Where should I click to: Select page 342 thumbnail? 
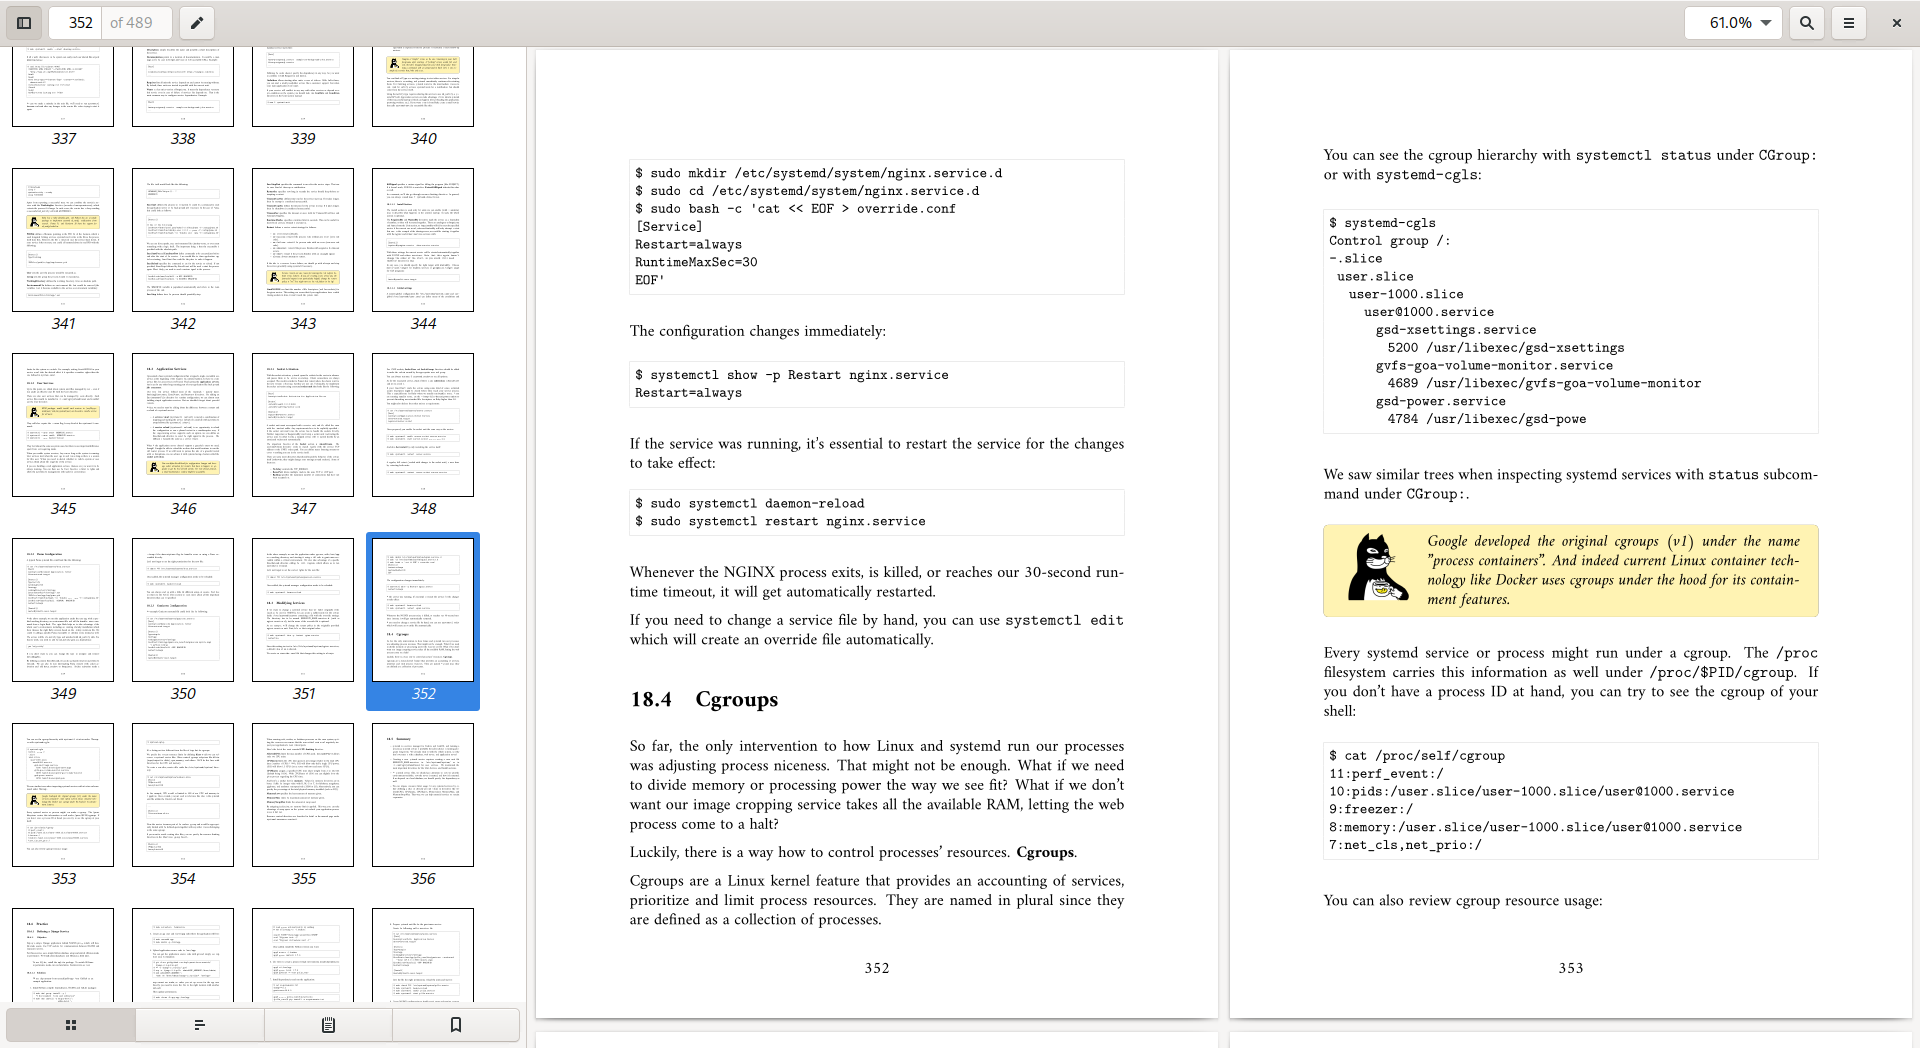pyautogui.click(x=183, y=240)
